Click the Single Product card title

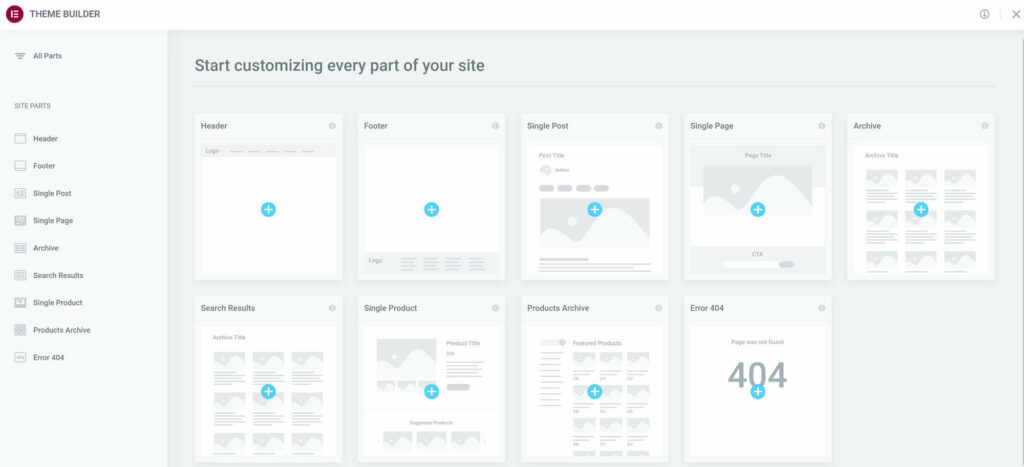point(391,308)
